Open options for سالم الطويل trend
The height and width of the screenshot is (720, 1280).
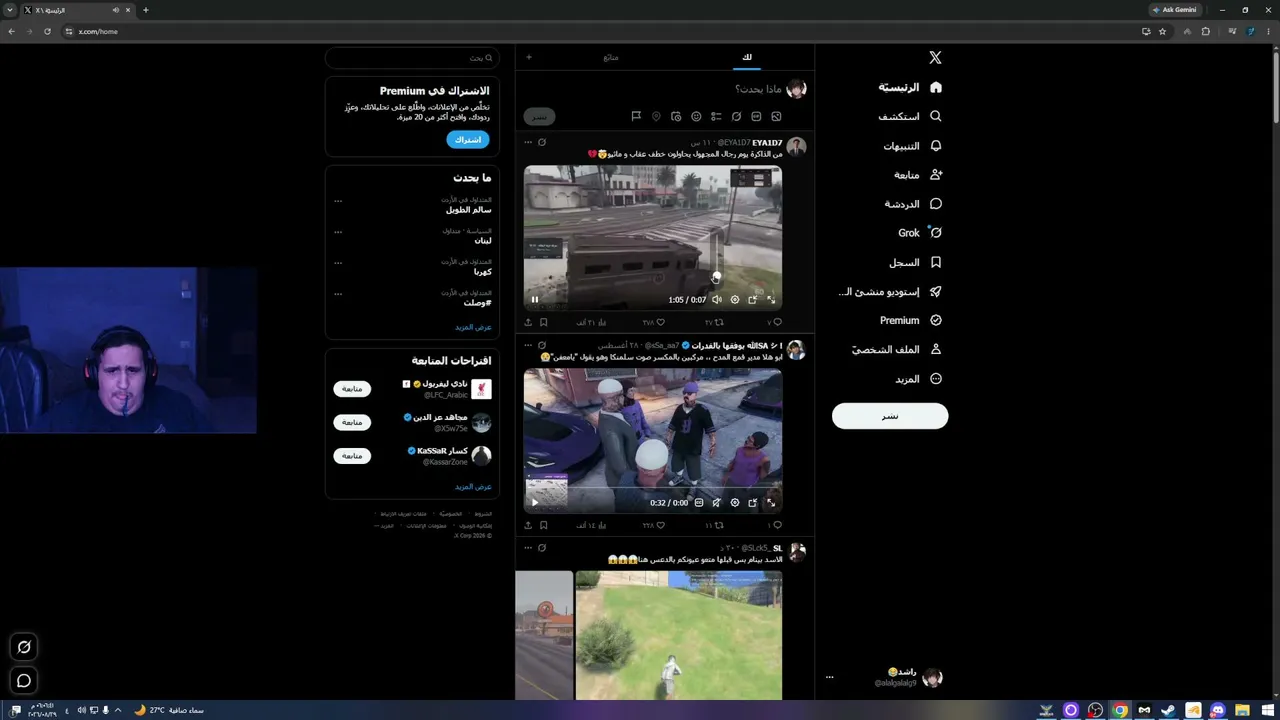338,201
